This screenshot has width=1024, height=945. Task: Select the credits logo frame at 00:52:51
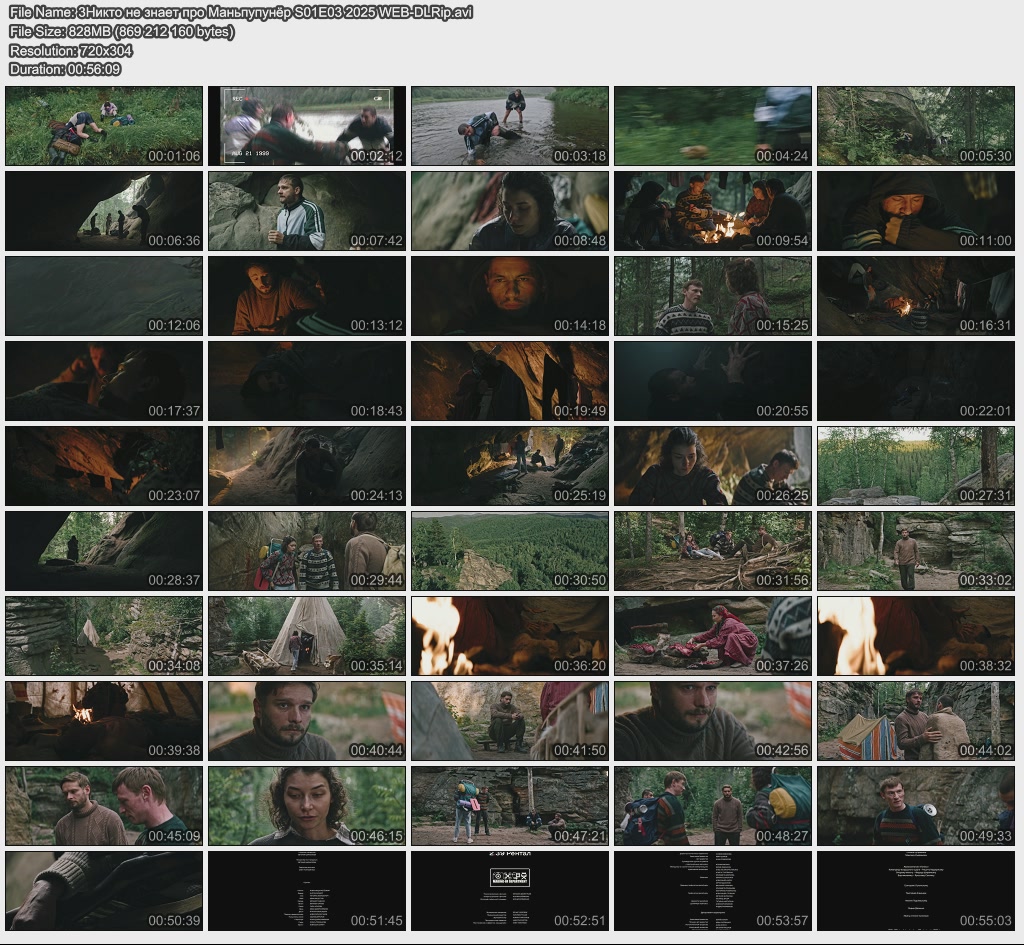tap(510, 891)
